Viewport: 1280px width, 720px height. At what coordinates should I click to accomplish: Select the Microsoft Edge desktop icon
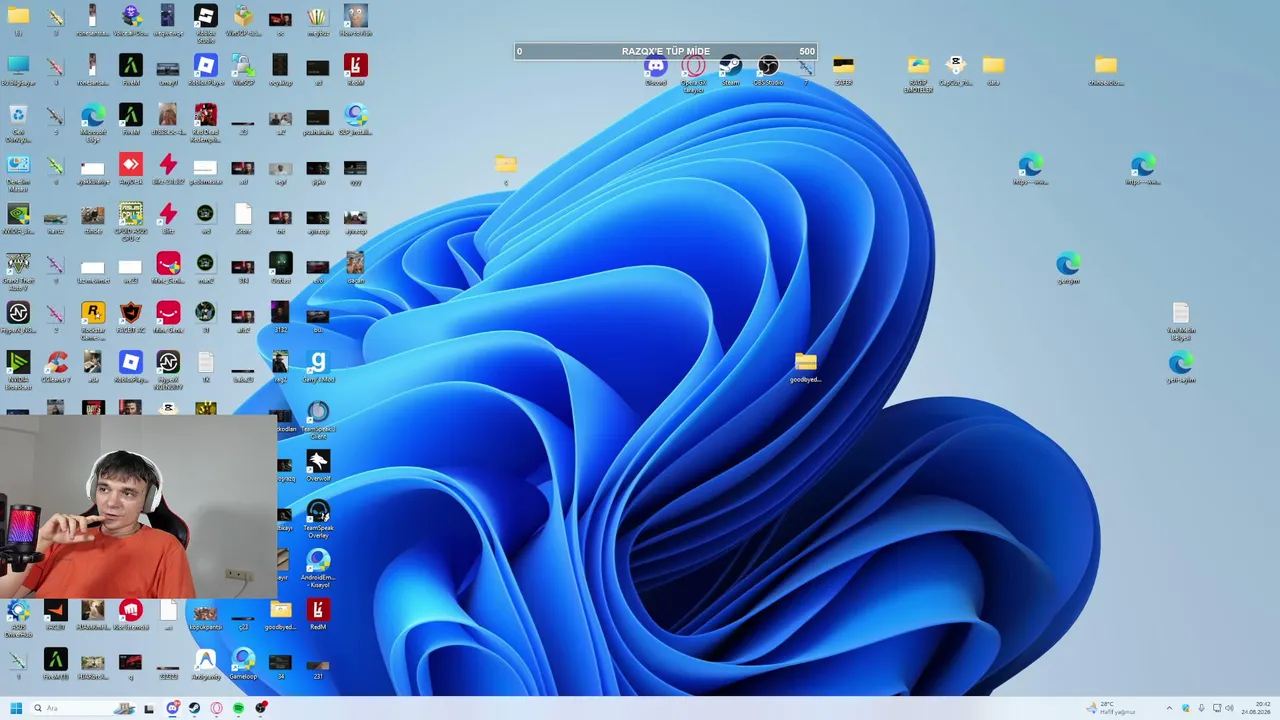click(x=93, y=123)
